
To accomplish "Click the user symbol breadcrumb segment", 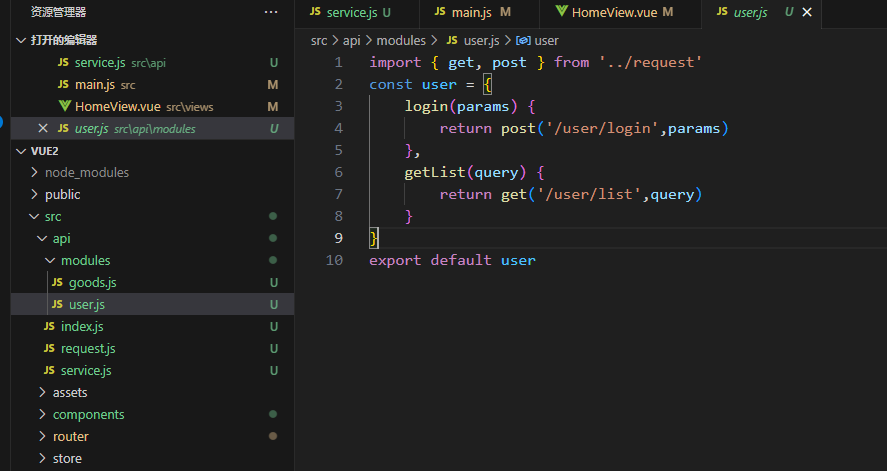I will tap(546, 41).
